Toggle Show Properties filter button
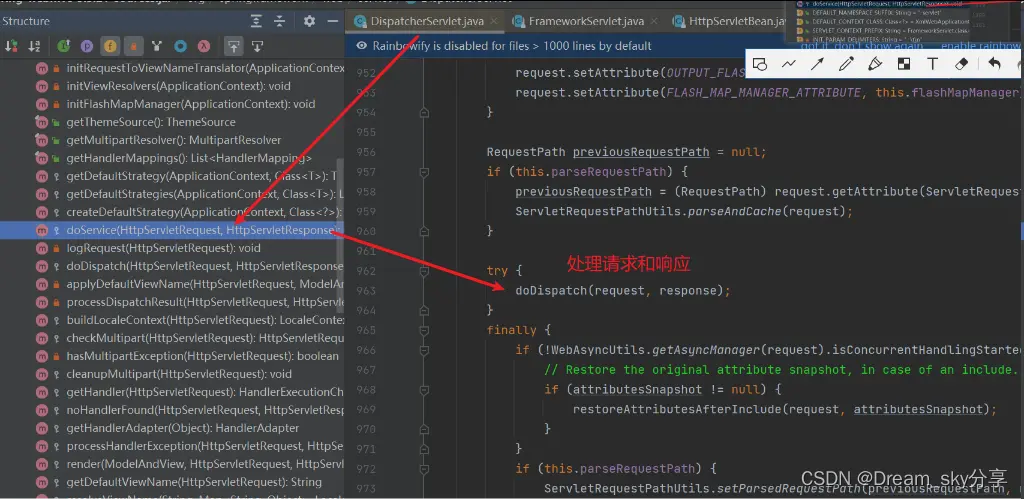 click(86, 46)
